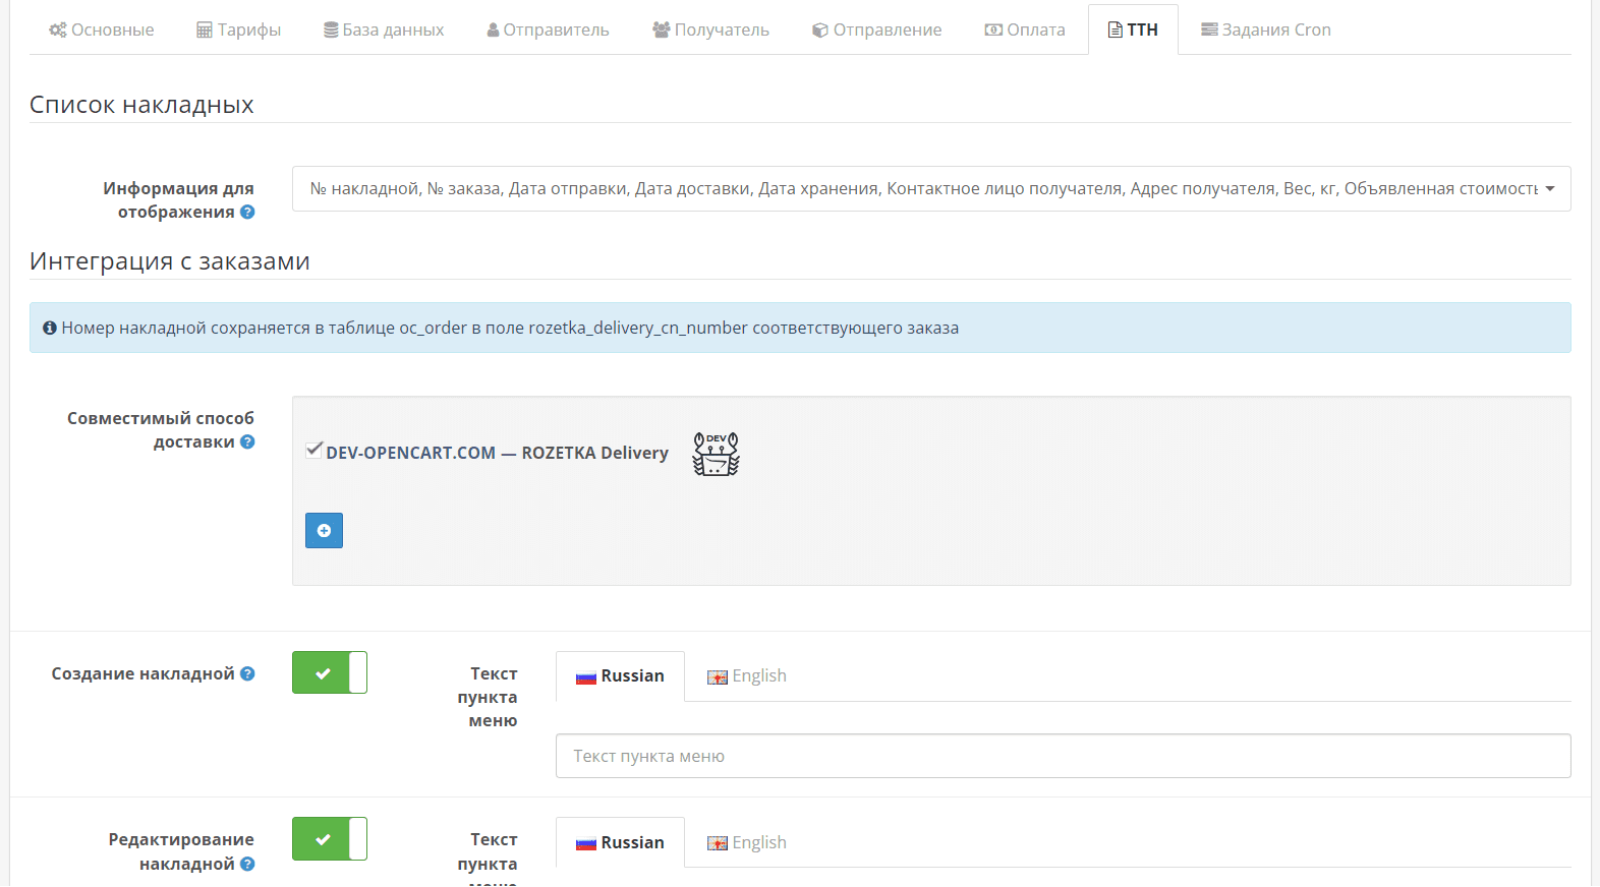Click the info alert about rozetka_delivery_cn_number
Viewport: 1600px width, 887px height.
800,328
